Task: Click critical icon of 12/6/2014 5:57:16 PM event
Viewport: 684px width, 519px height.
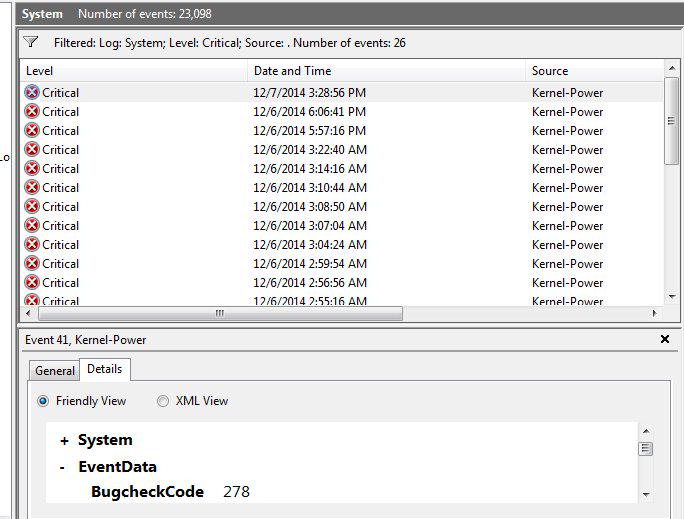Action: (x=32, y=130)
